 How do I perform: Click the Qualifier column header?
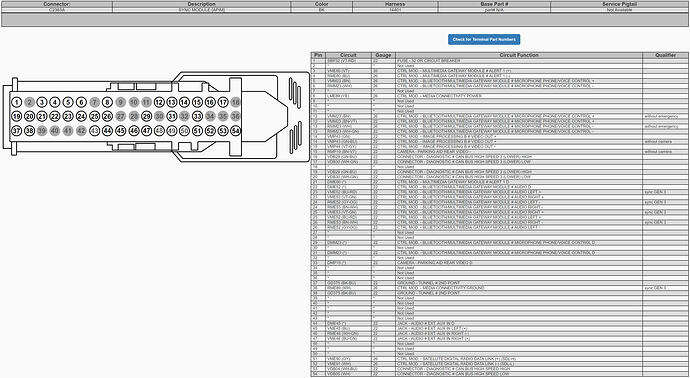pos(665,55)
